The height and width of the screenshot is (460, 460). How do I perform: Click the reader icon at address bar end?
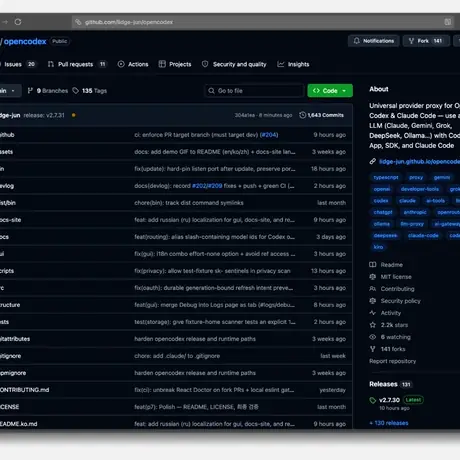[448, 22]
